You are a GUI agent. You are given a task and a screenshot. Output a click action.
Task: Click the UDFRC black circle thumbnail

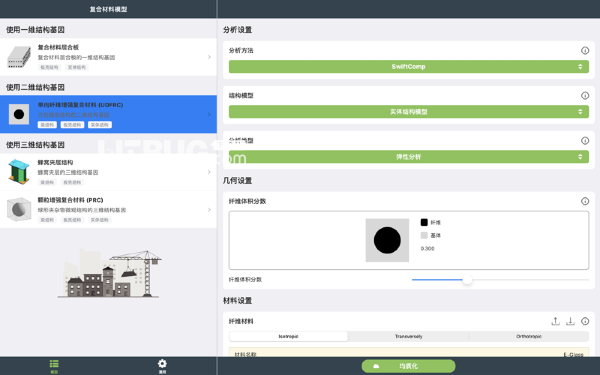click(19, 114)
